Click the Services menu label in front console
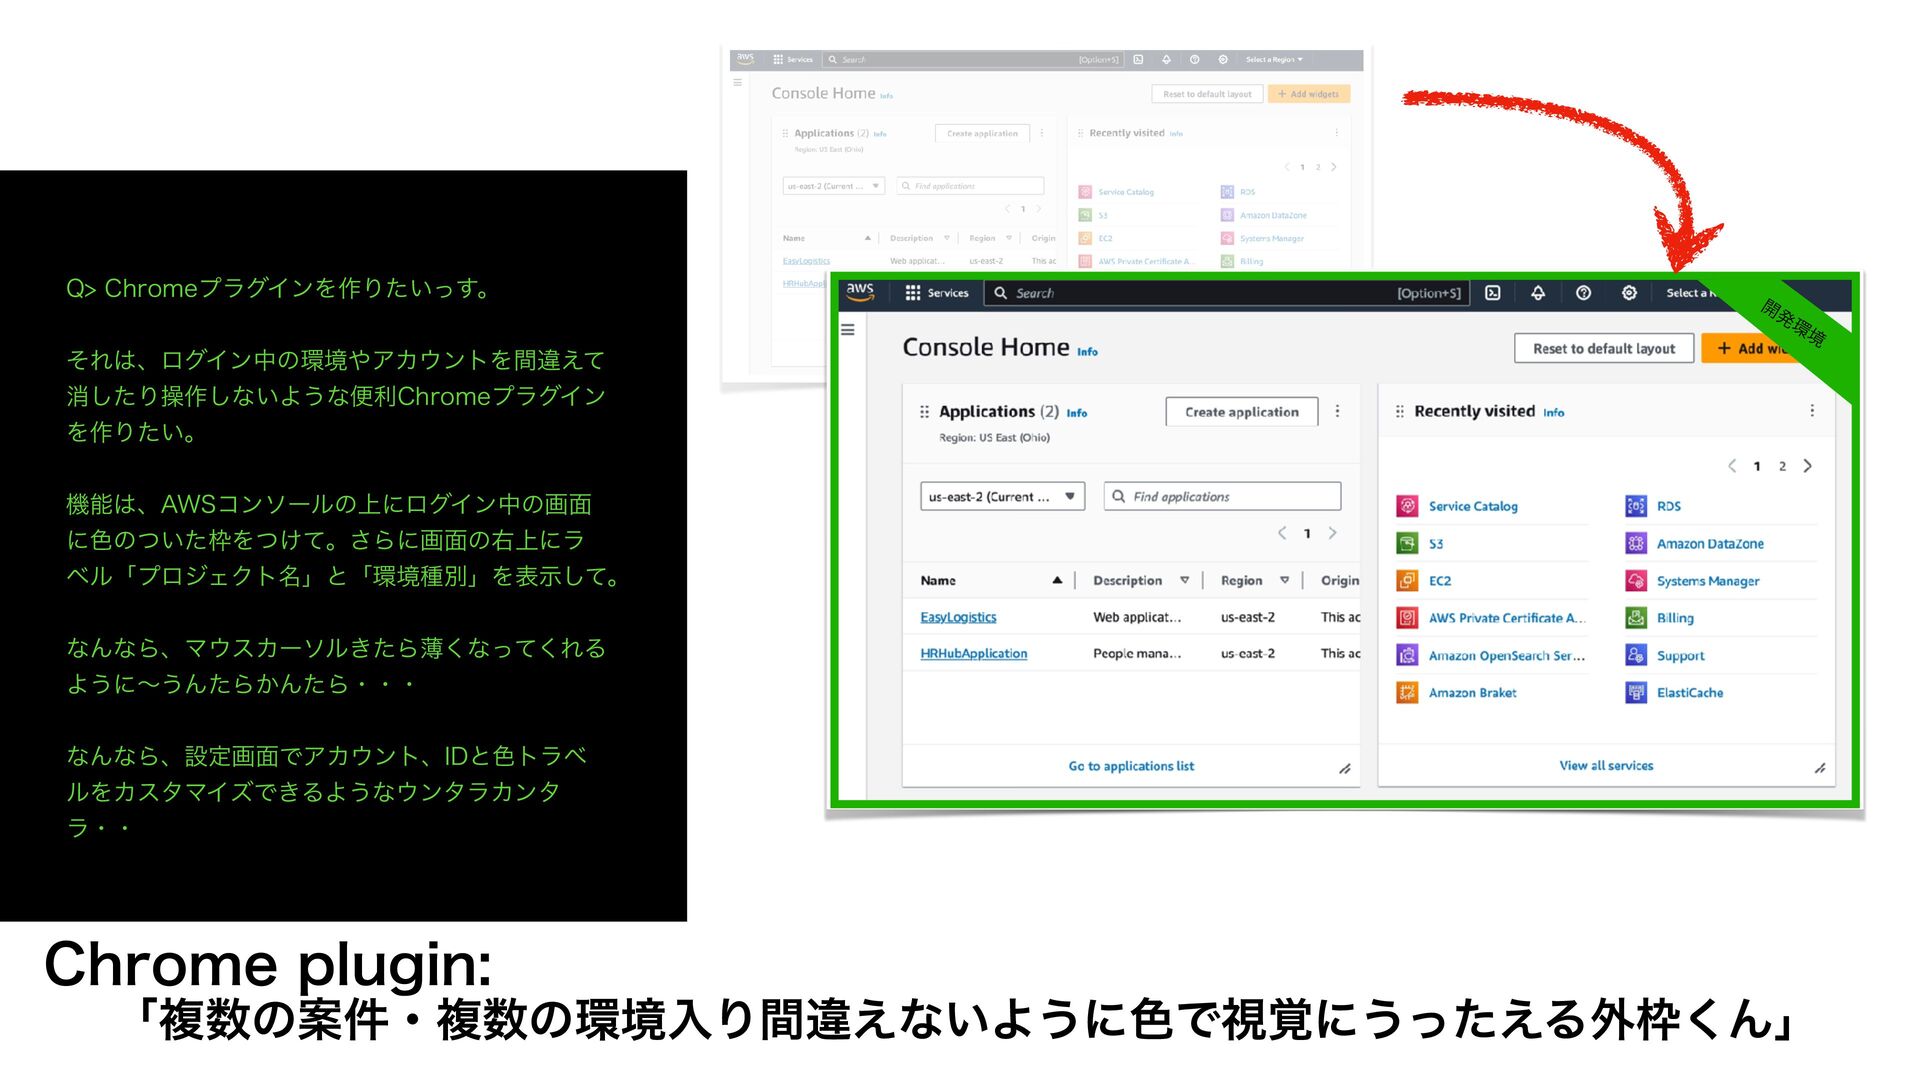This screenshot has height=1080, width=1920. (x=947, y=293)
